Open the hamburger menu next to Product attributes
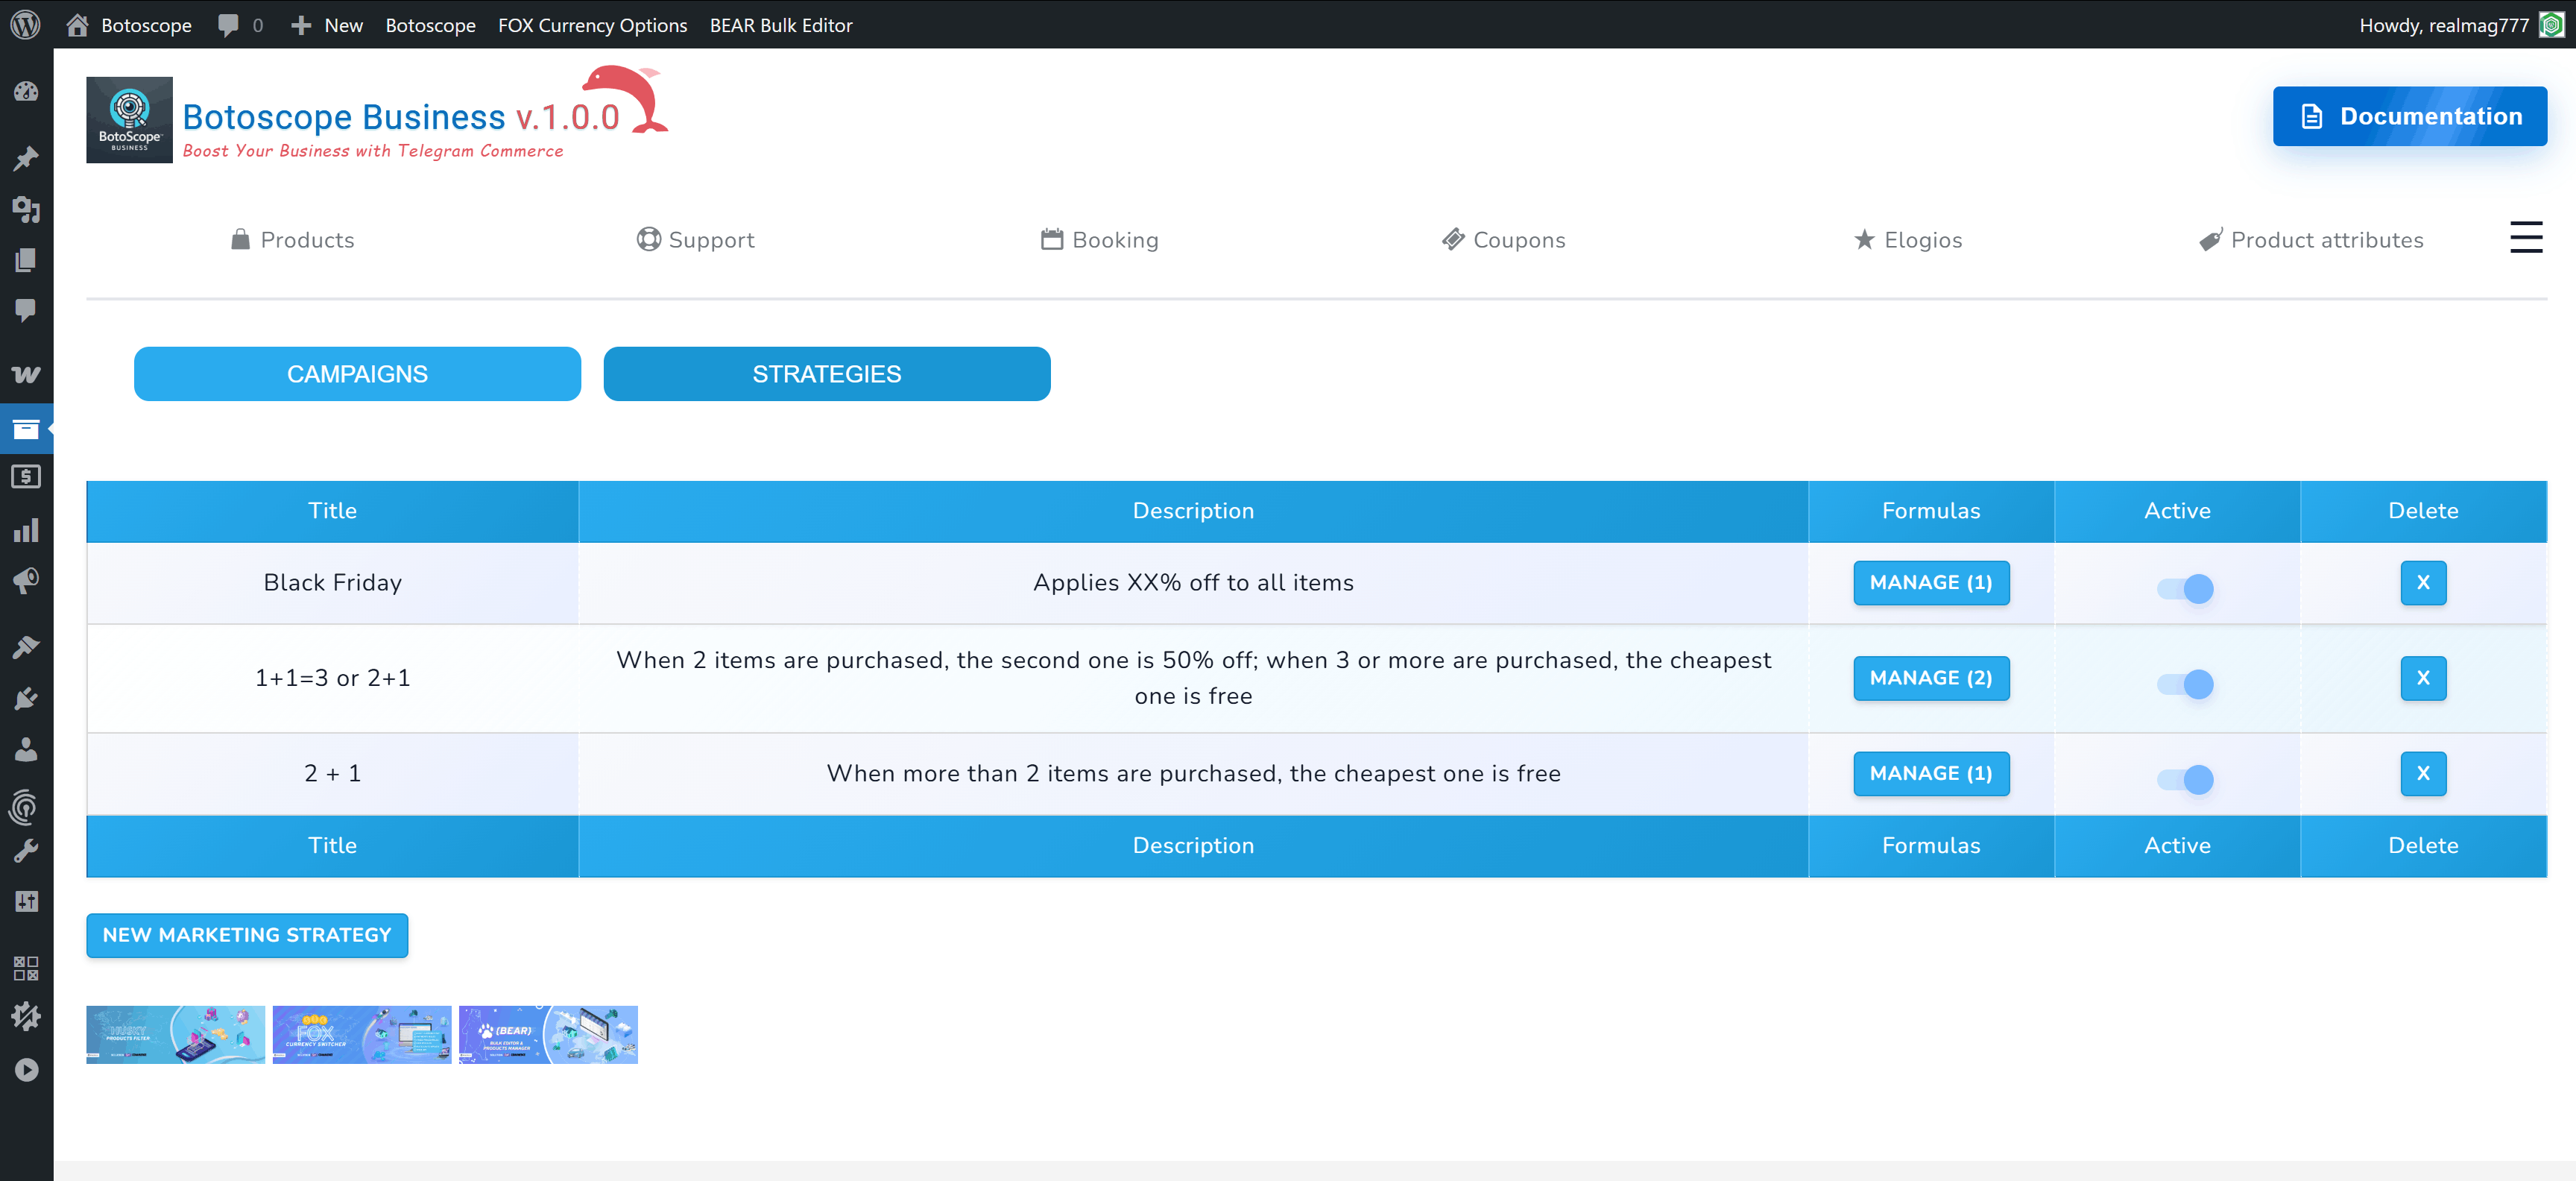The height and width of the screenshot is (1181, 2576). point(2527,237)
